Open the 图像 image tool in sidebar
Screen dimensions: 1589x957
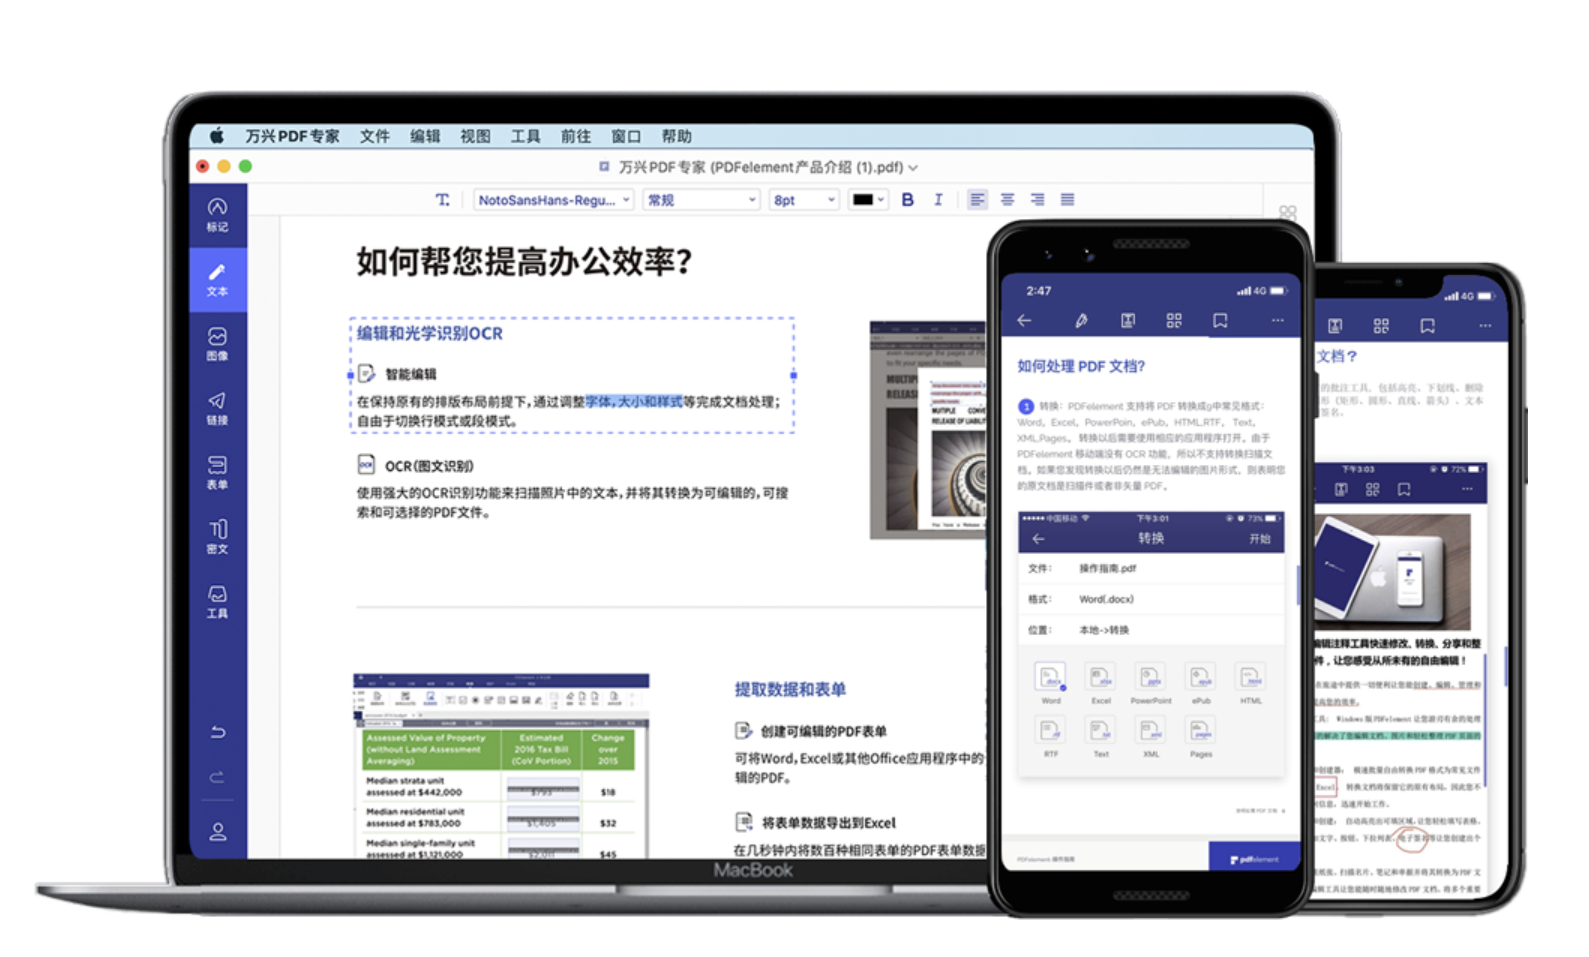(x=217, y=343)
